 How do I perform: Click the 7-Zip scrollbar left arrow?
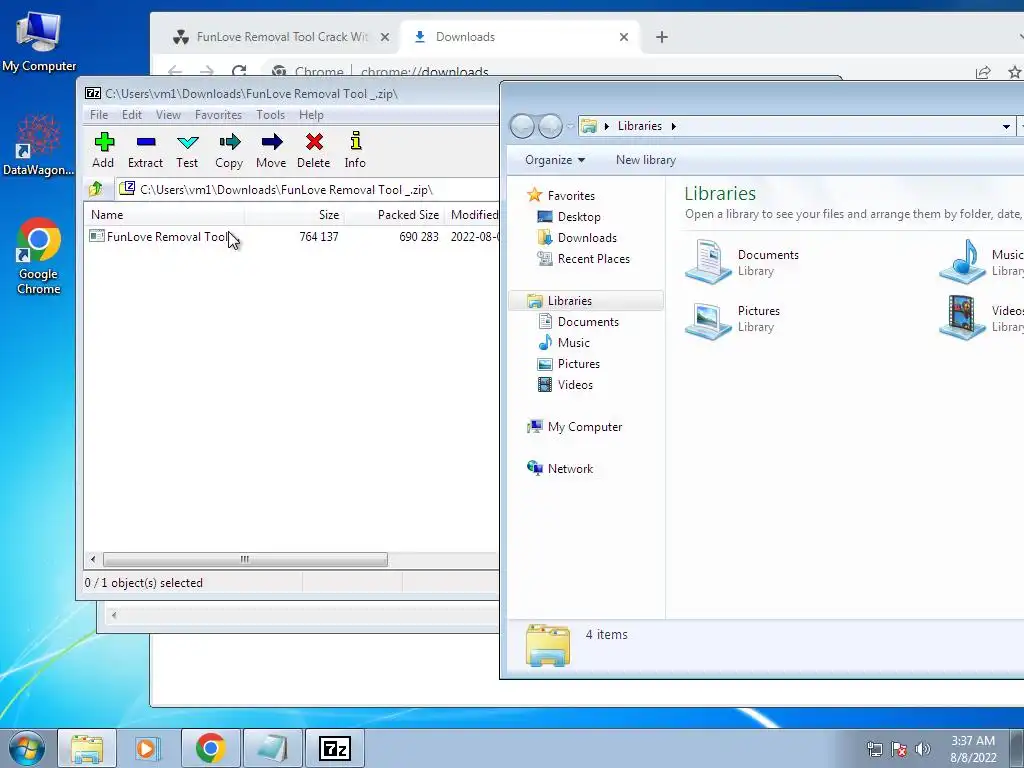[x=93, y=560]
